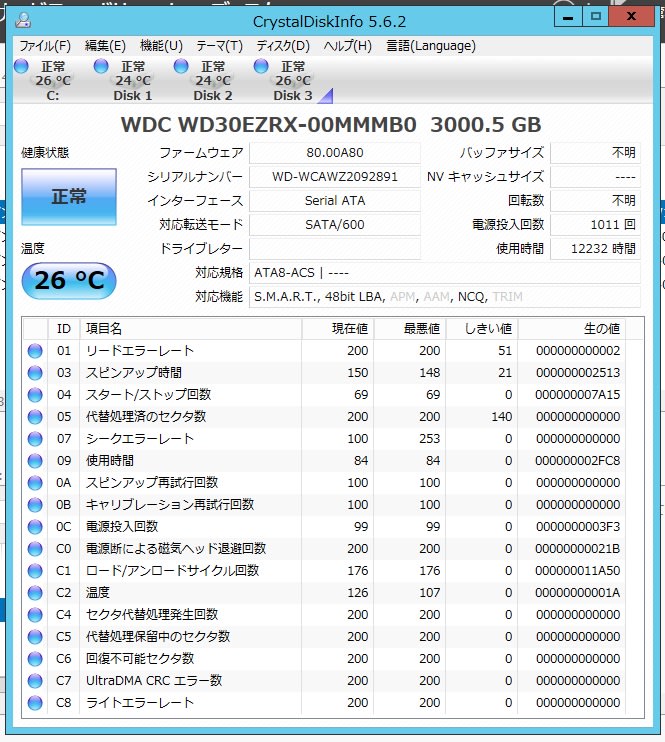Click the しきい値 column header
Viewport: 665px width, 742px height.
tap(482, 329)
